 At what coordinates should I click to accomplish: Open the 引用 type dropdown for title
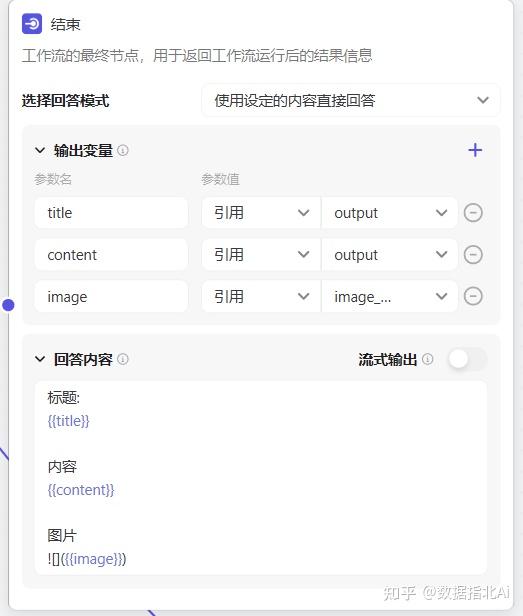click(261, 213)
